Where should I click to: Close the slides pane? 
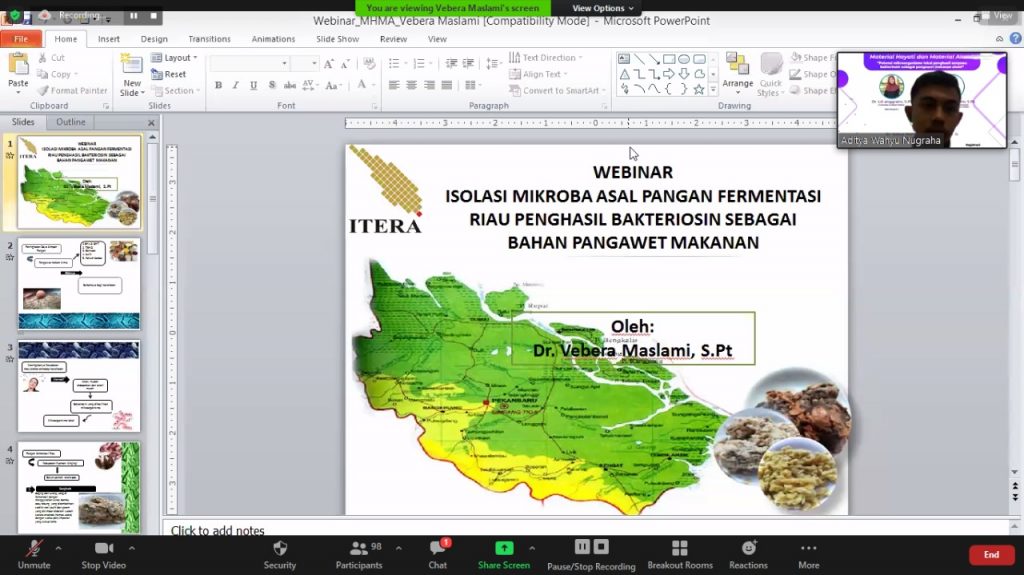pos(151,122)
